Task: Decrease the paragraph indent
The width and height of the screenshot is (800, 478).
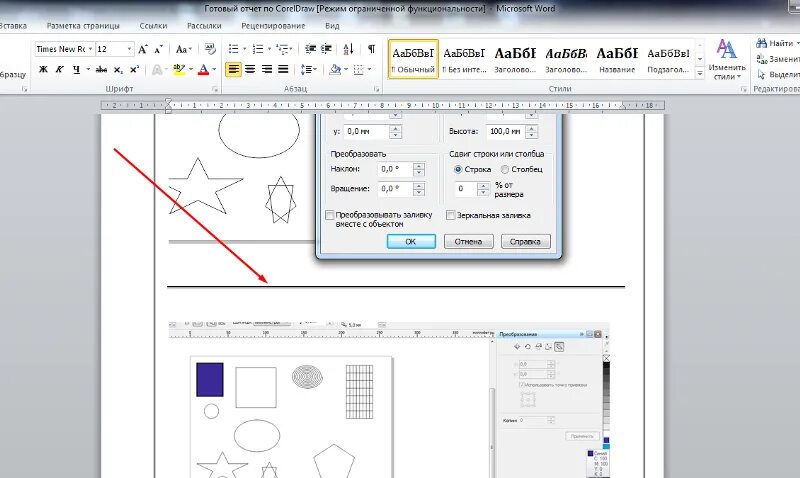Action: pyautogui.click(x=310, y=49)
